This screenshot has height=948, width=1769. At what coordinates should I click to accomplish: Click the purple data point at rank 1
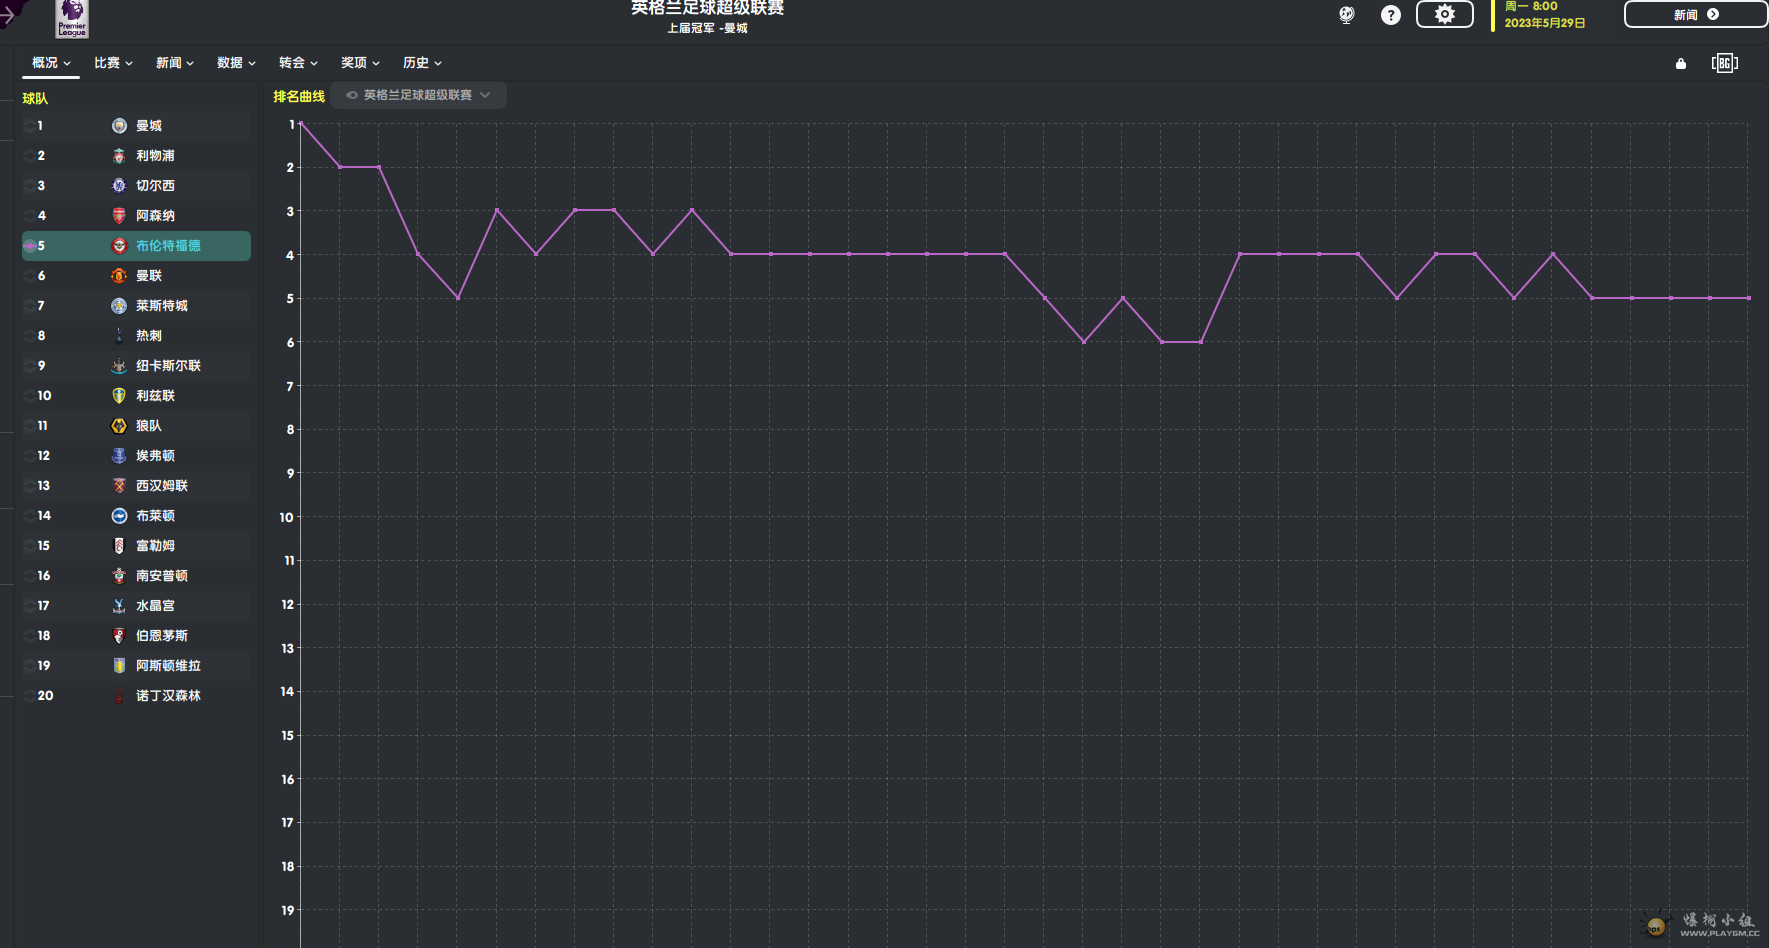301,124
